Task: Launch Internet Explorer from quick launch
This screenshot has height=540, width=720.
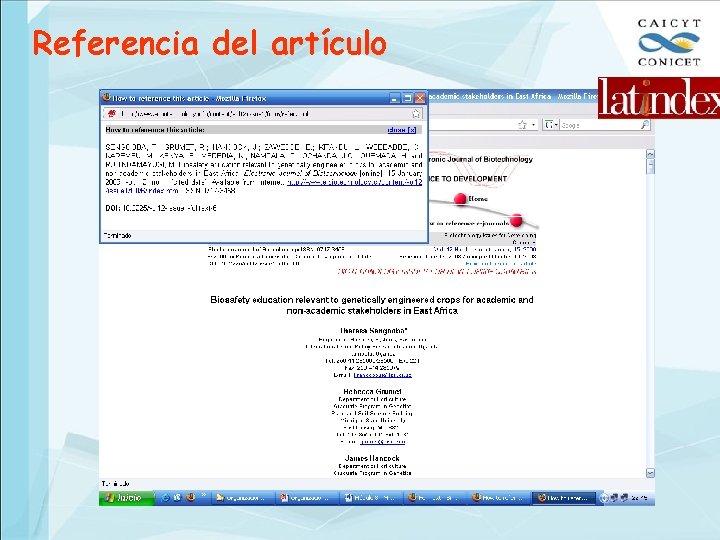Action: (166, 498)
